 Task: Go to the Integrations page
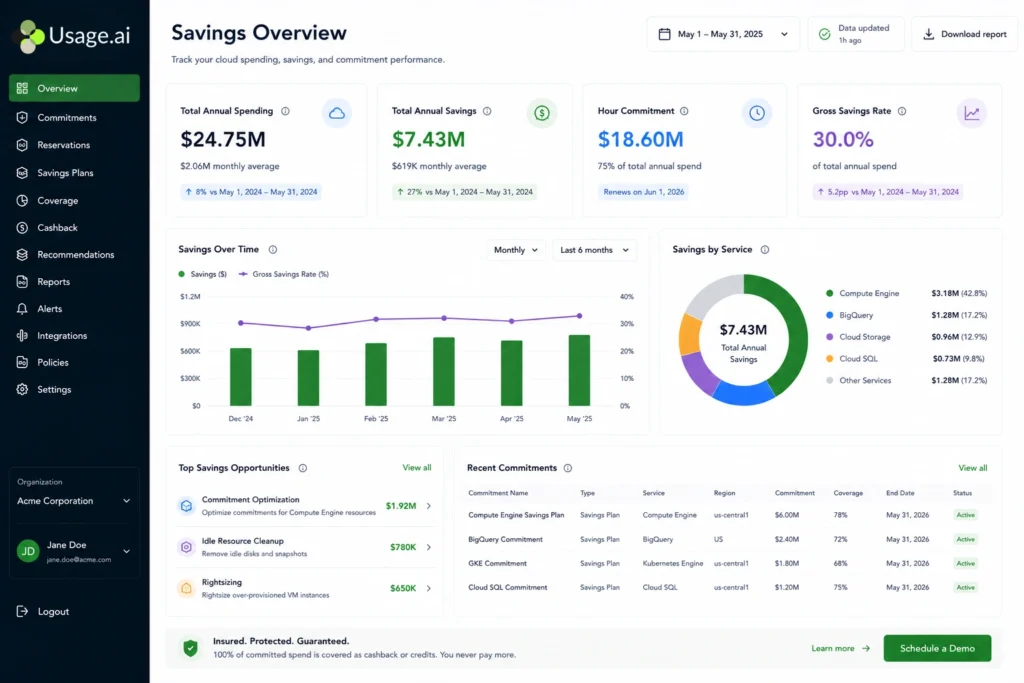pyautogui.click(x=74, y=336)
